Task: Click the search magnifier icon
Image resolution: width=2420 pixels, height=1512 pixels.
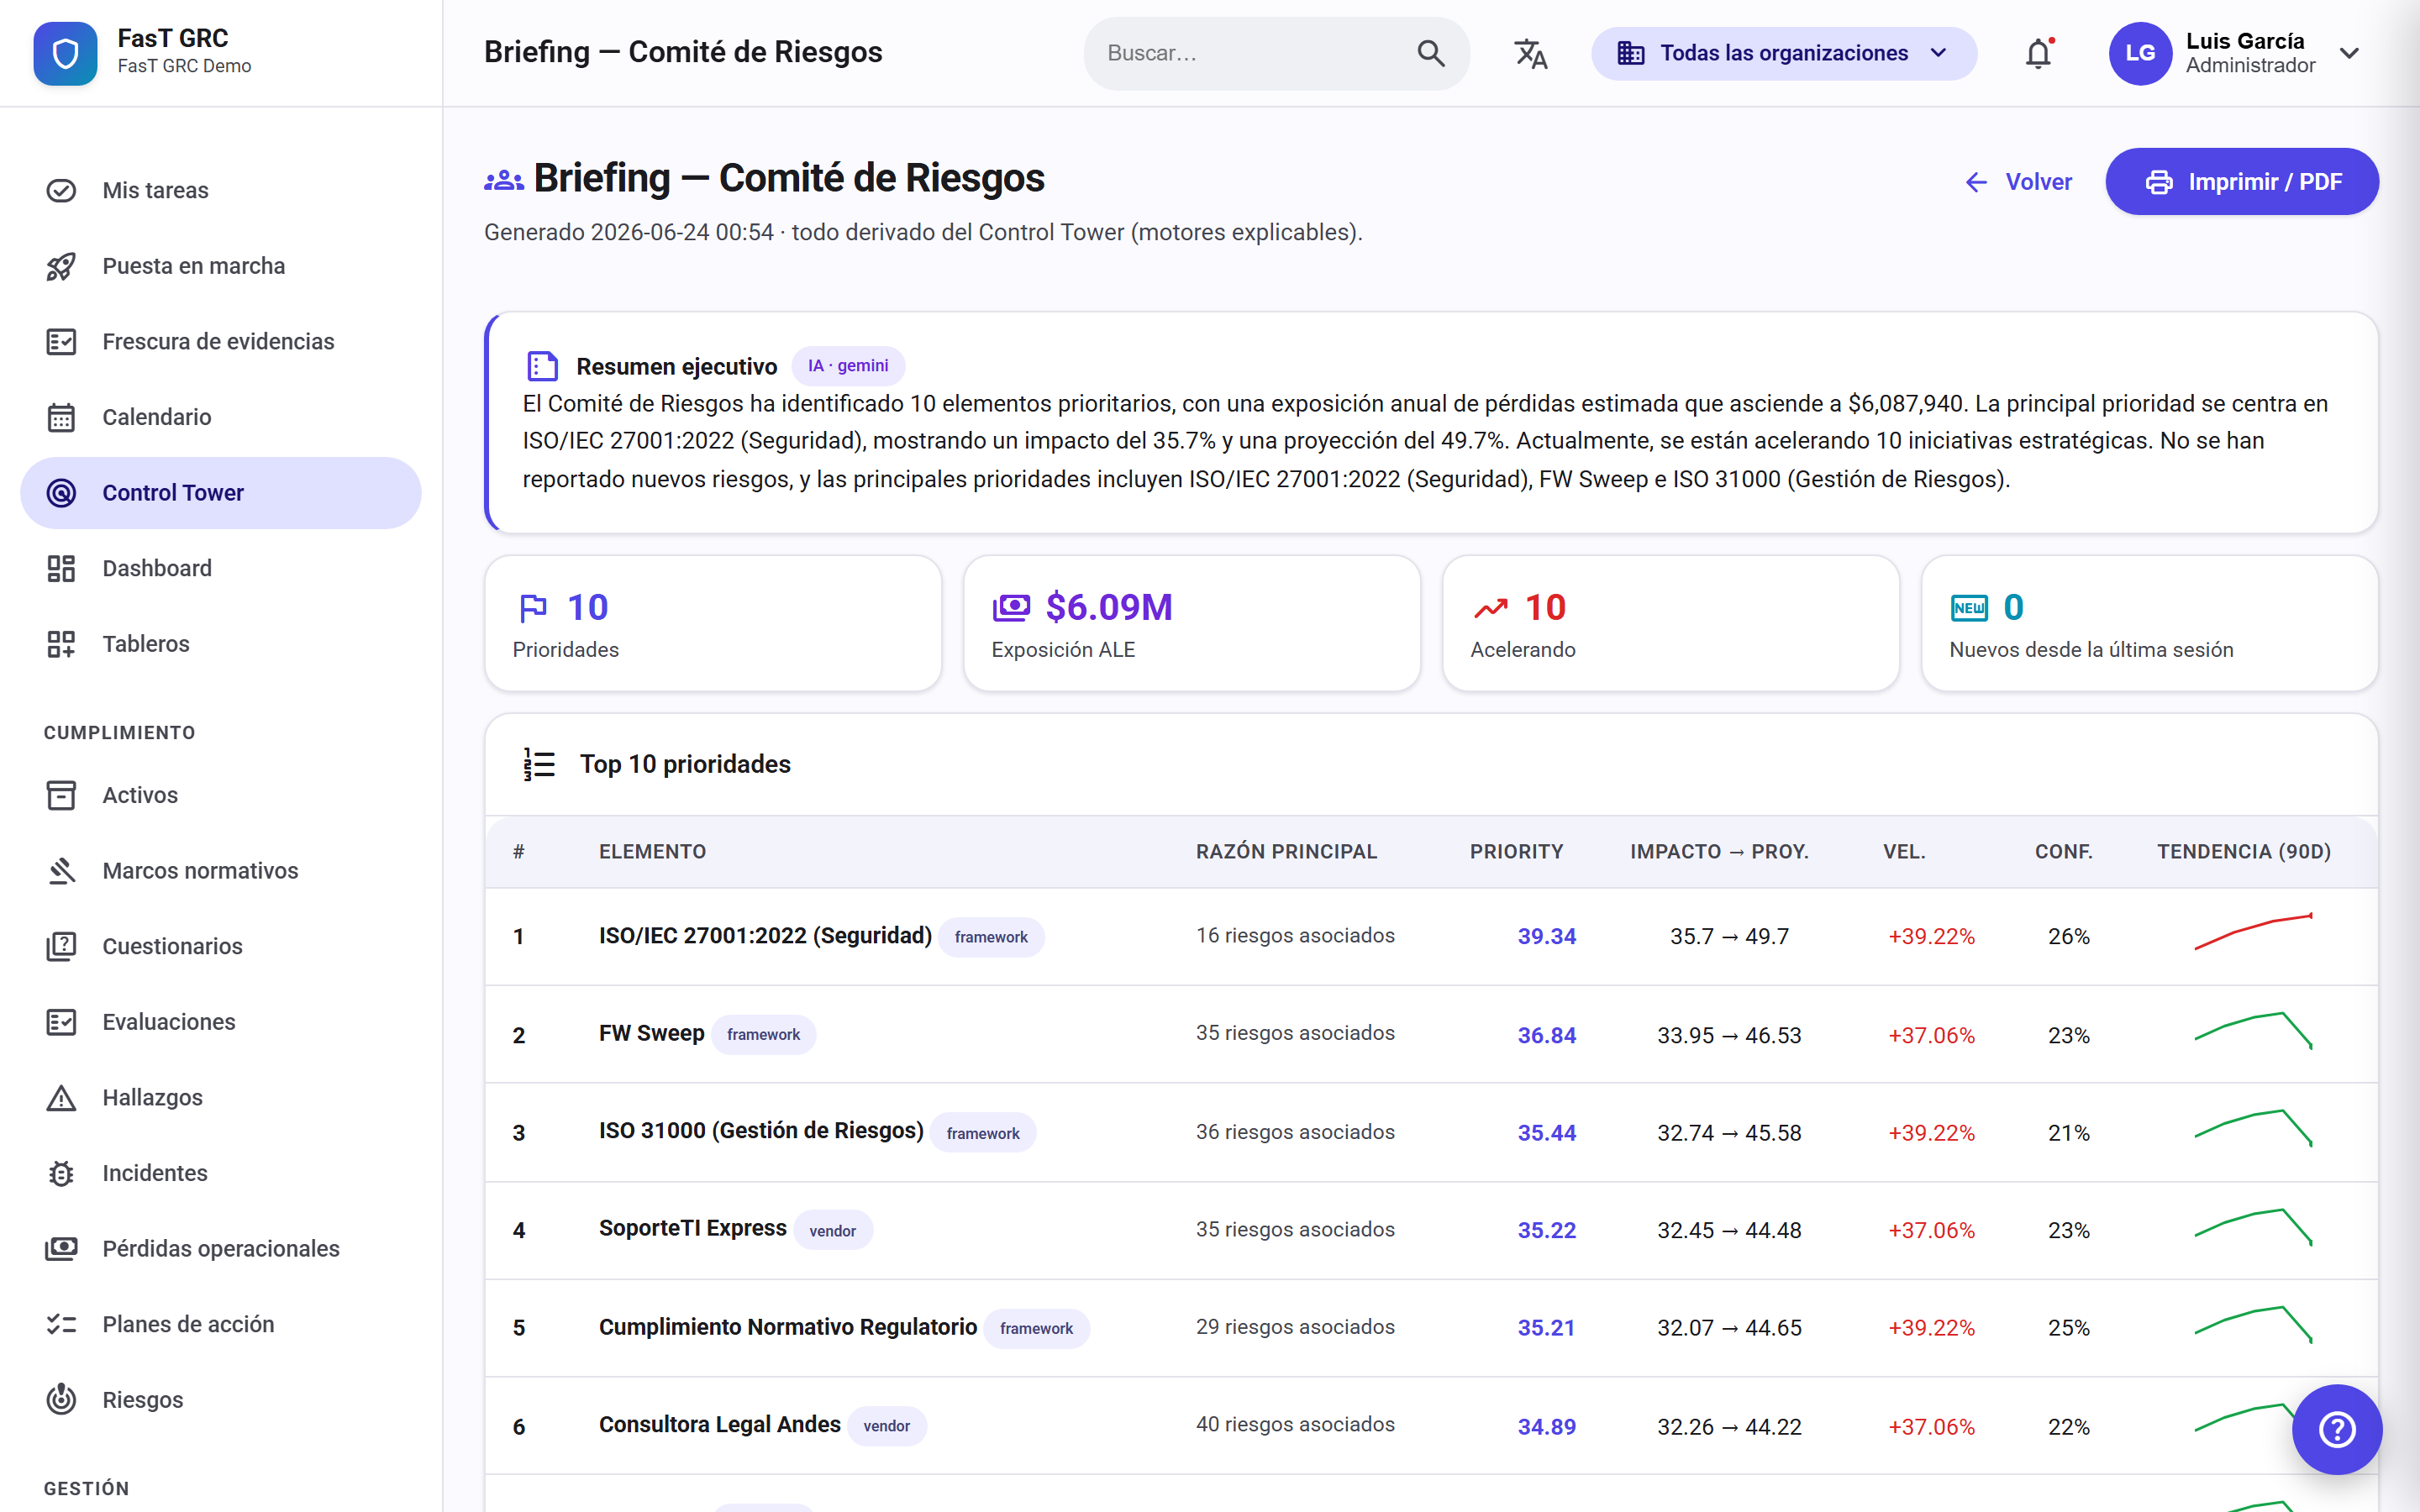Action: [x=1431, y=53]
